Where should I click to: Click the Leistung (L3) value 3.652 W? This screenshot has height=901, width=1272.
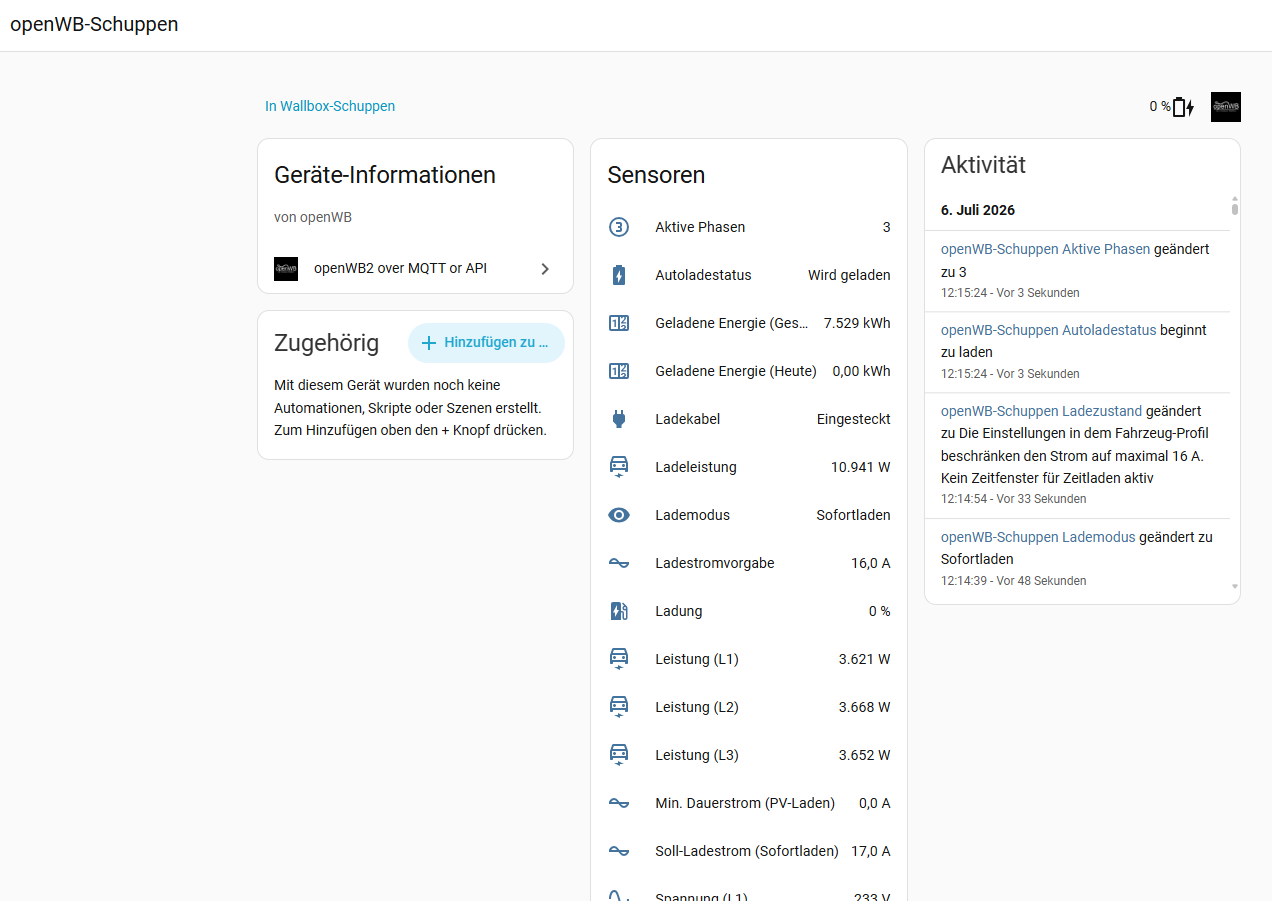864,755
